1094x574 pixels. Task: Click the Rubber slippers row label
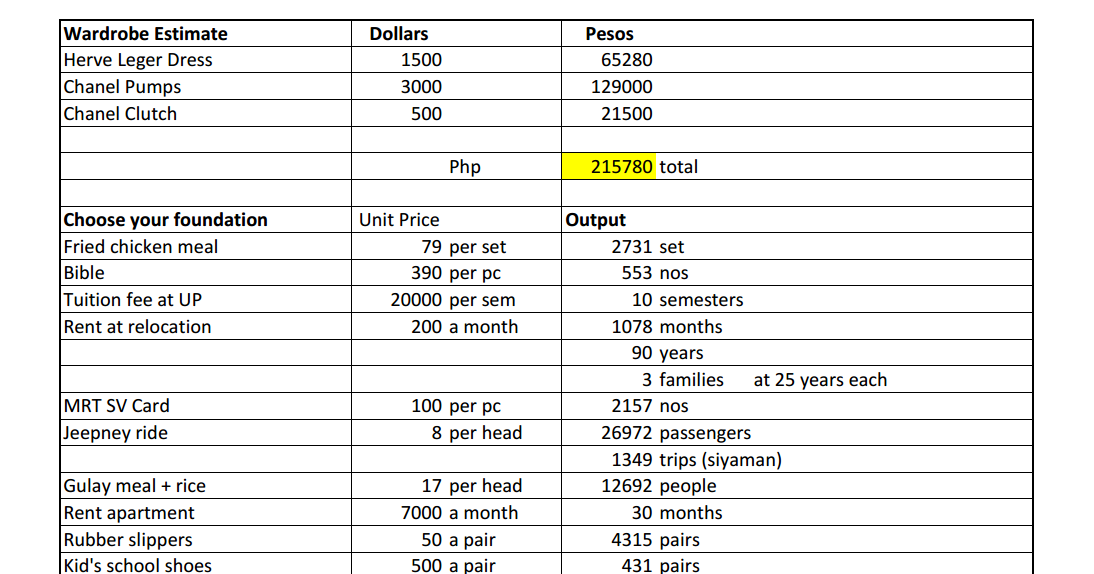coord(206,540)
